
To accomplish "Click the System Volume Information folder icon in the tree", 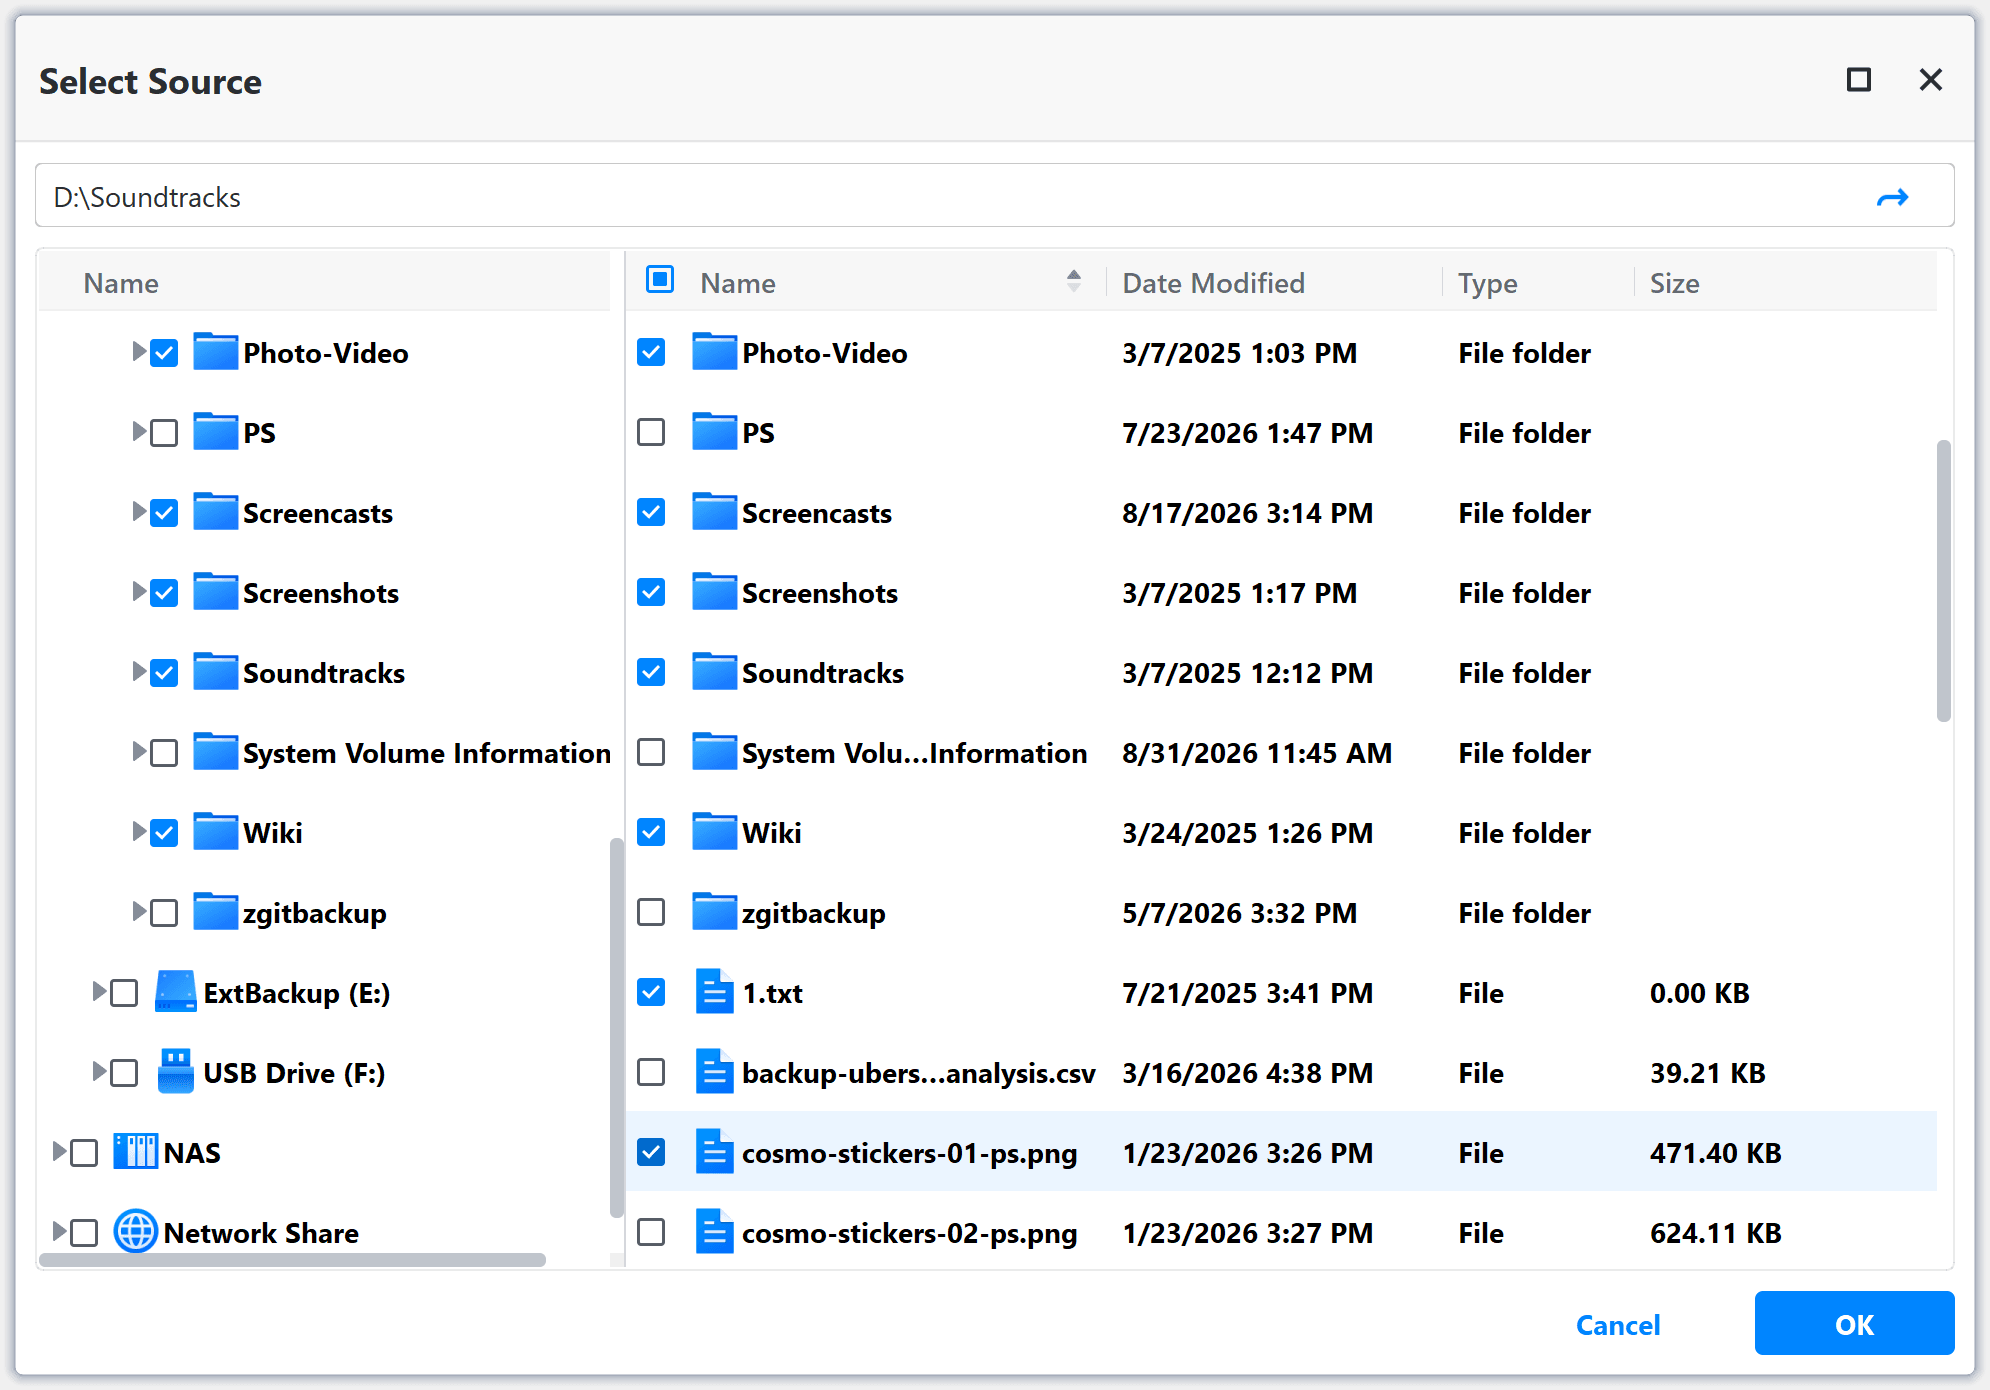I will (x=215, y=752).
